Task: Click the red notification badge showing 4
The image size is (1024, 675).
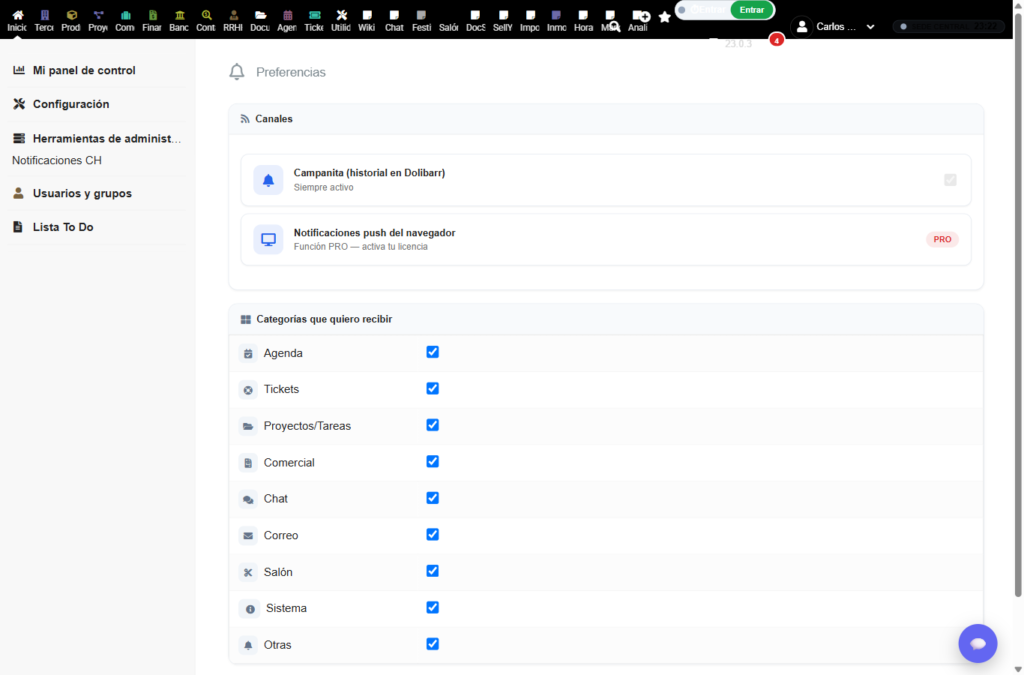Action: [x=776, y=40]
